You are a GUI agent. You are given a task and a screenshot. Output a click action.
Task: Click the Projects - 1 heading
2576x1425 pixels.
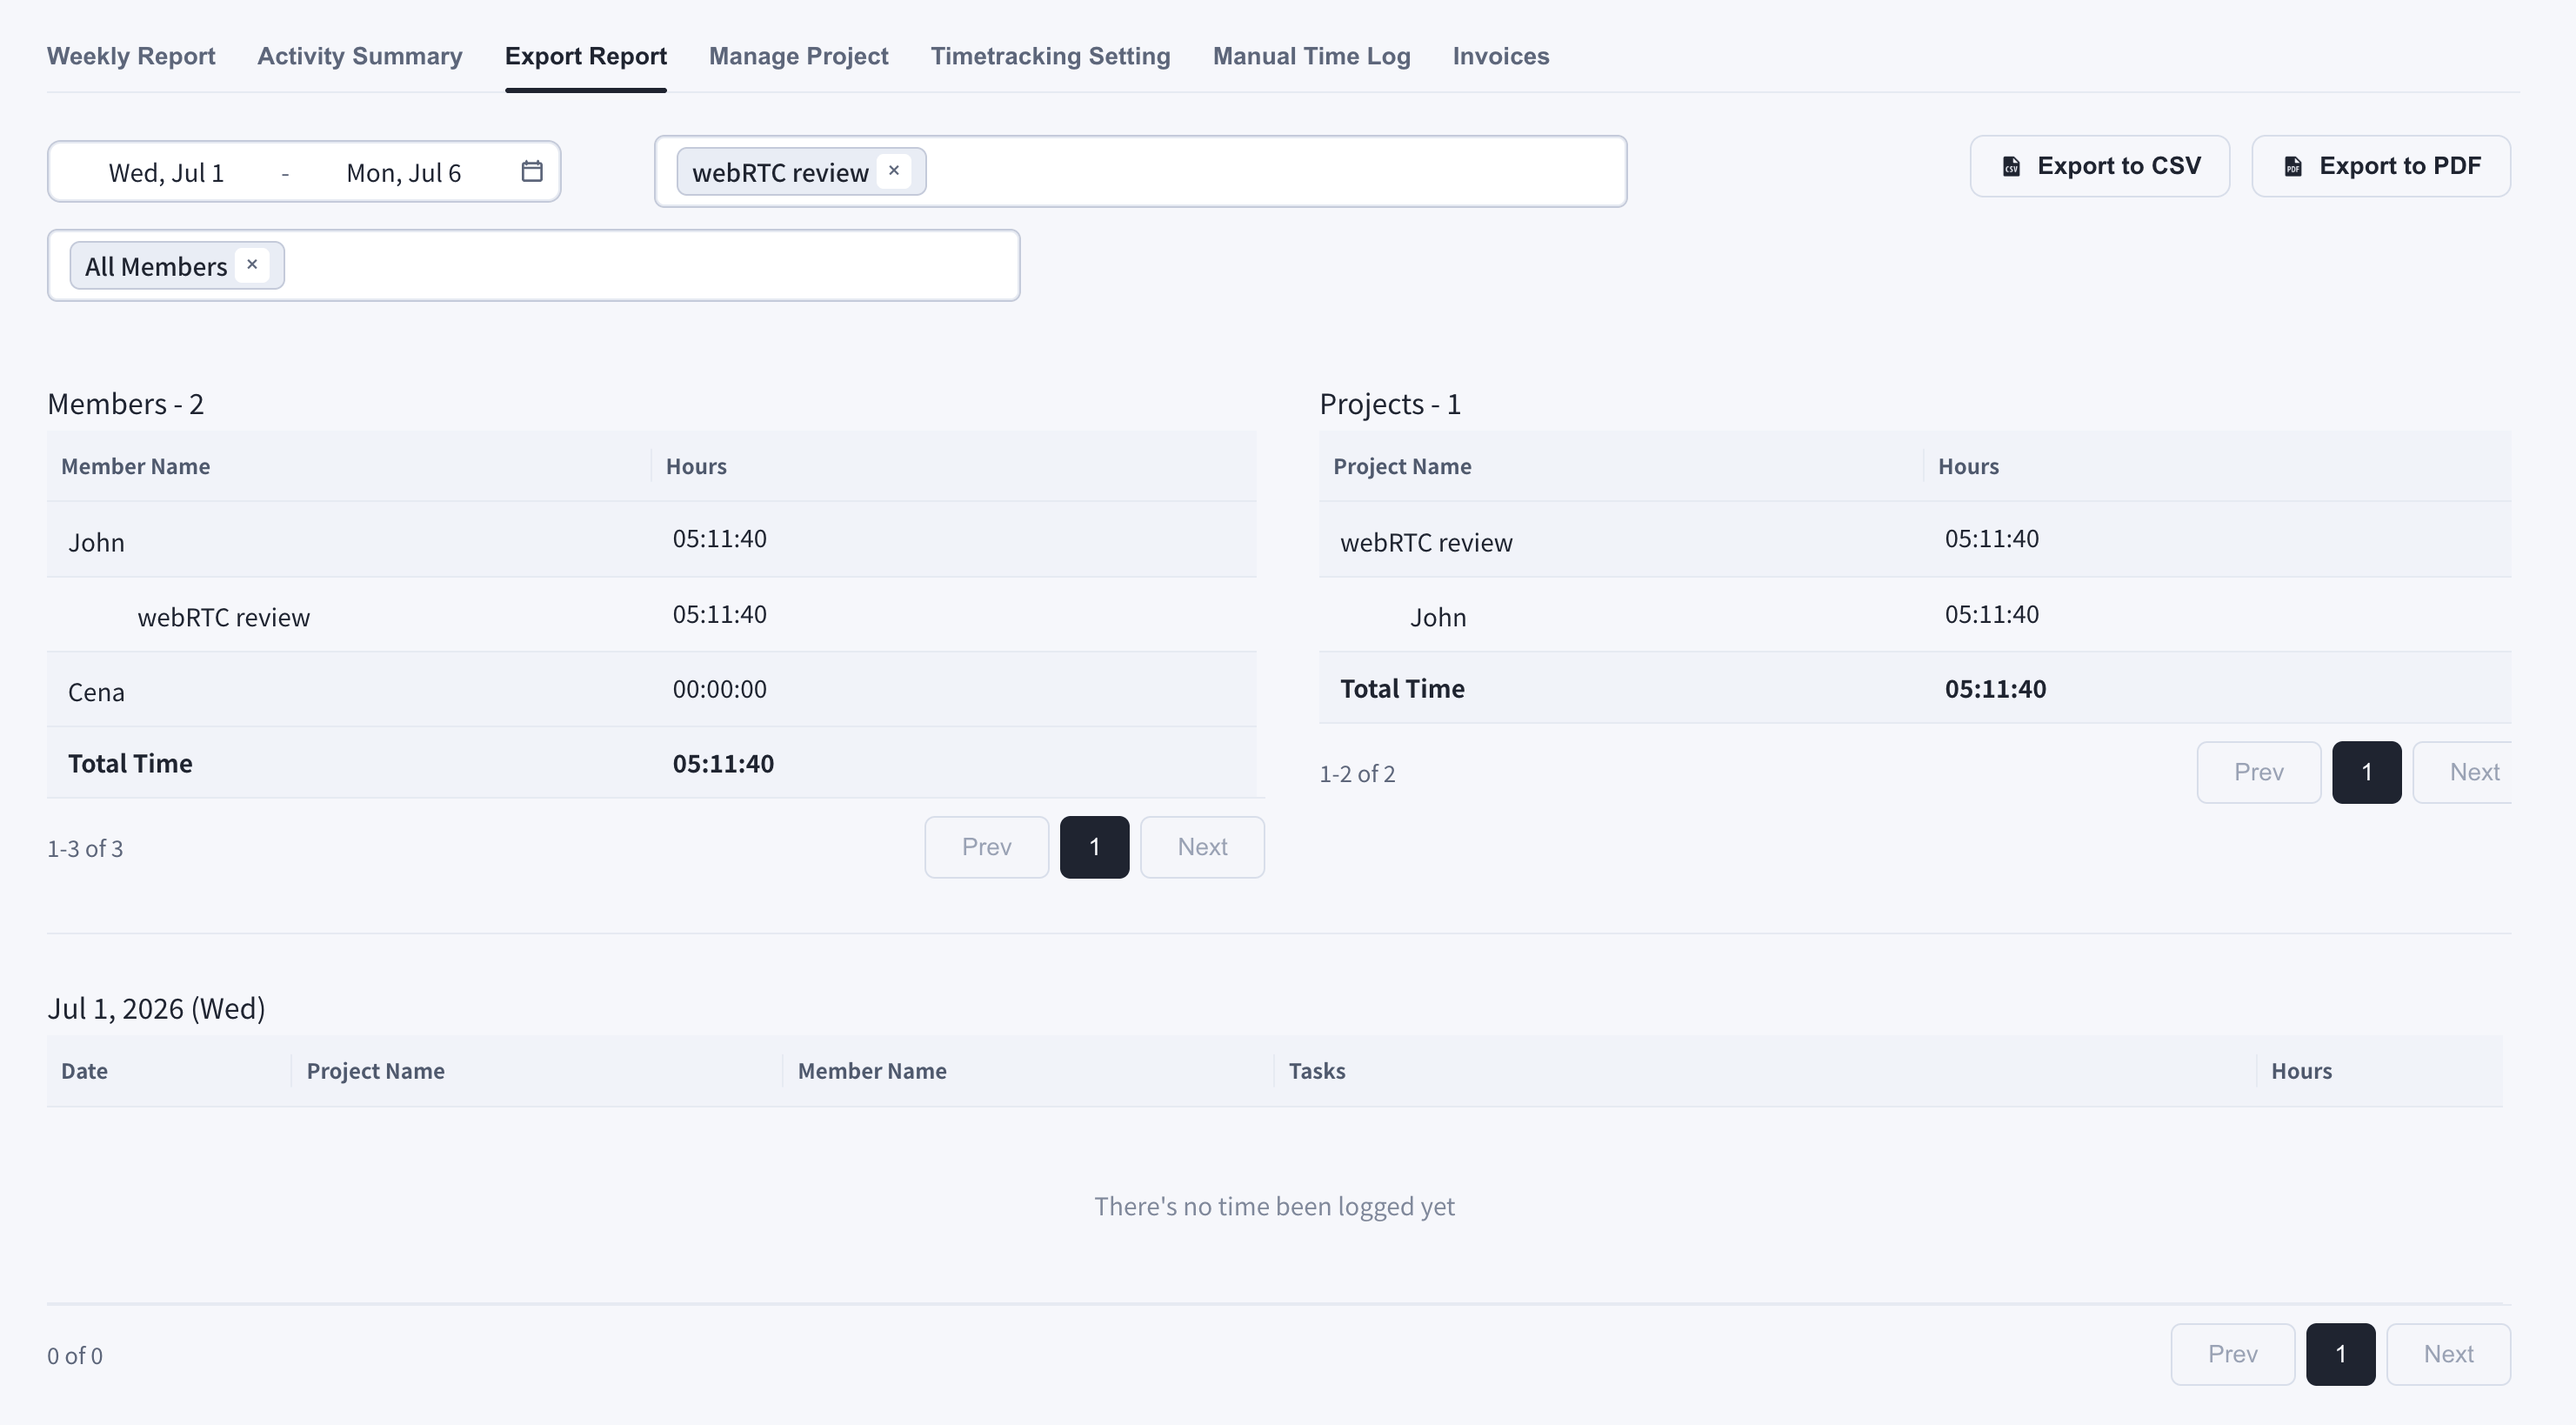[1390, 404]
